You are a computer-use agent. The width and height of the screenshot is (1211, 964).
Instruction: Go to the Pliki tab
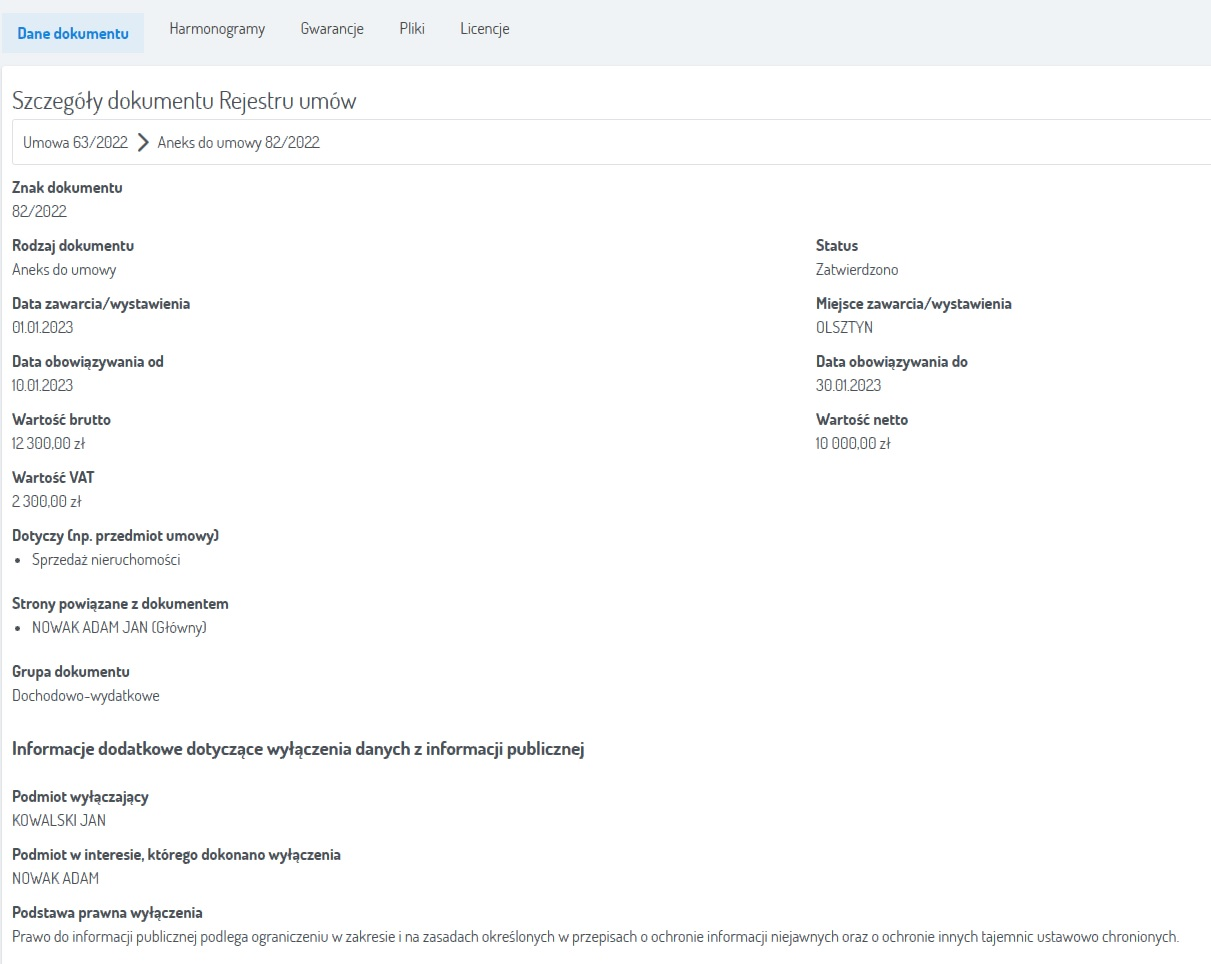tap(412, 29)
